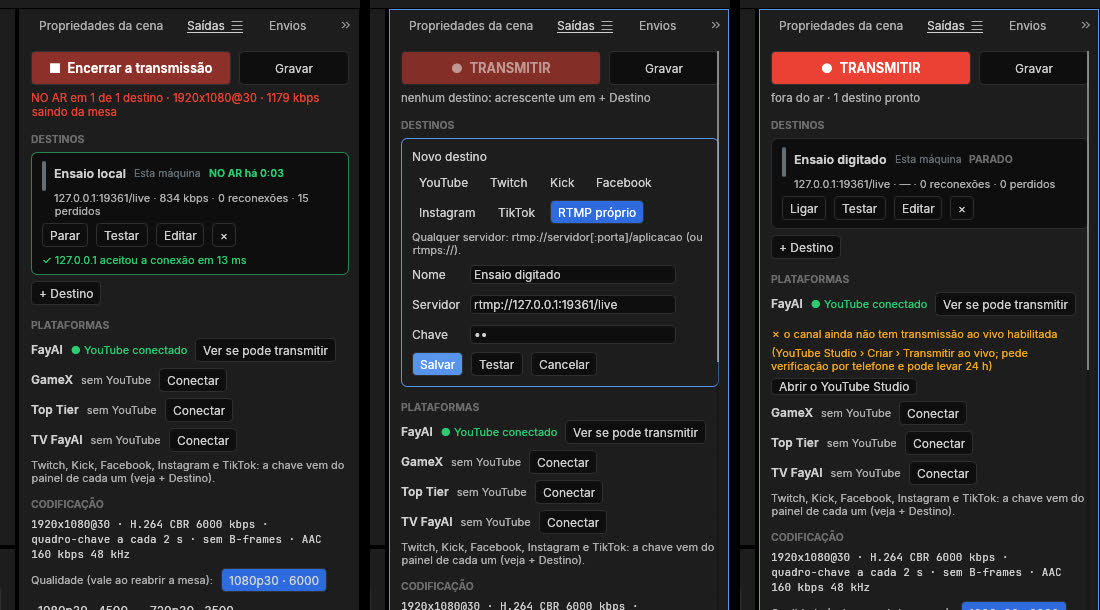Screen dimensions: 1100x610
Task: Open Saídas menu icon in left panel
Action: point(237,26)
